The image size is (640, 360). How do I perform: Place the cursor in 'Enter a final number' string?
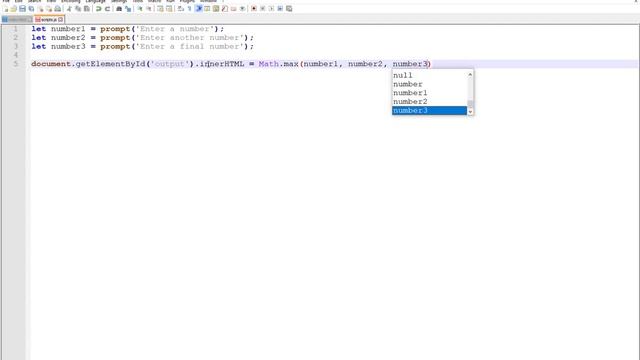coord(189,47)
